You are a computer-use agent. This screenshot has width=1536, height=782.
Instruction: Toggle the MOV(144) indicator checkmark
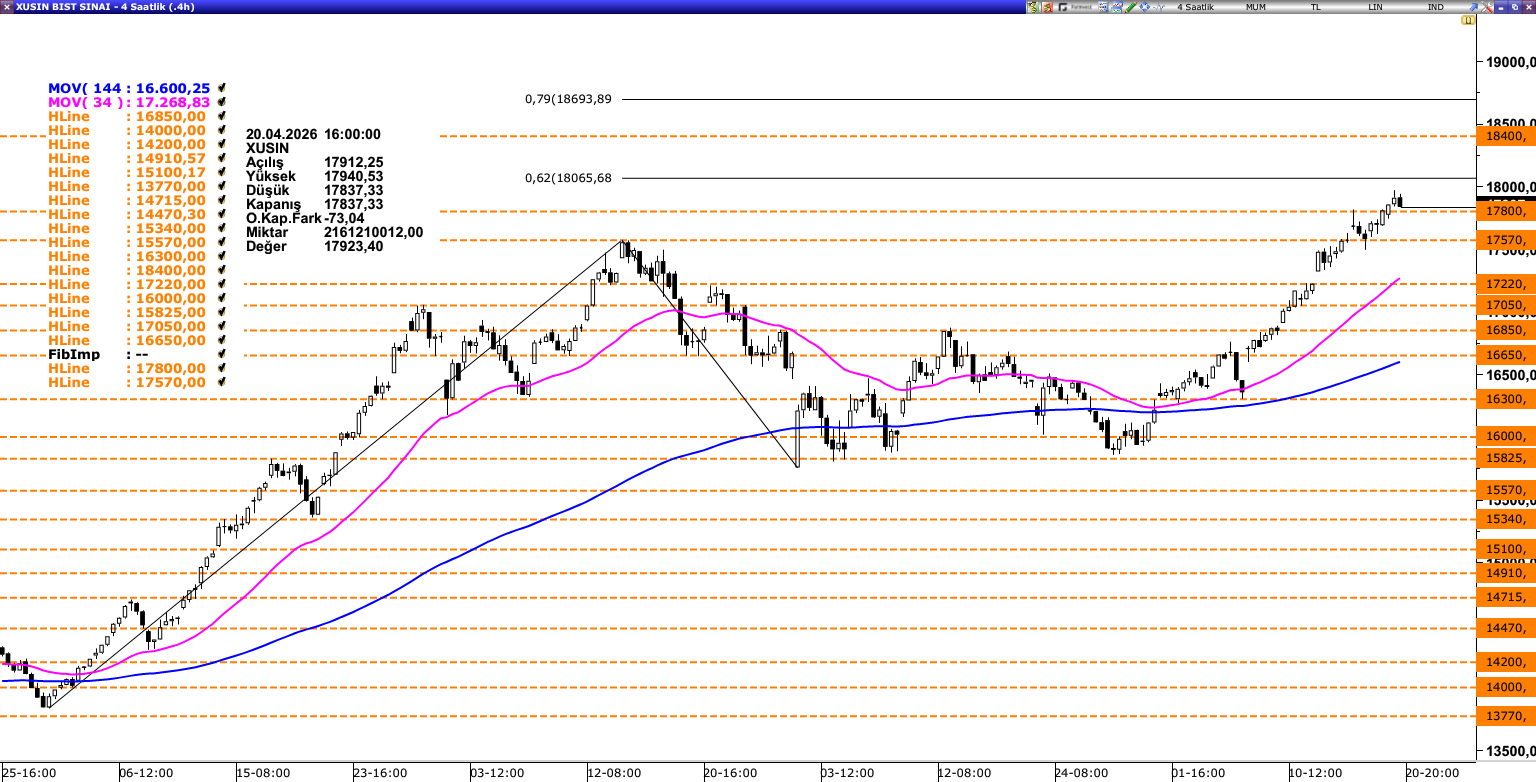222,88
